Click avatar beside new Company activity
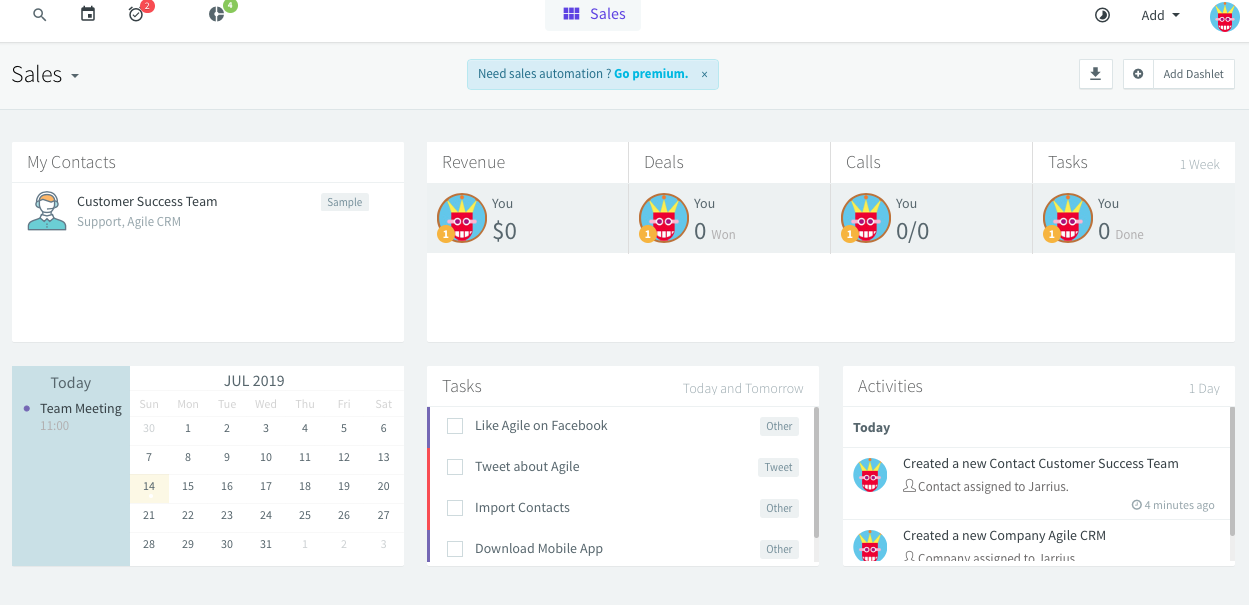The height and width of the screenshot is (605, 1249). [x=870, y=547]
